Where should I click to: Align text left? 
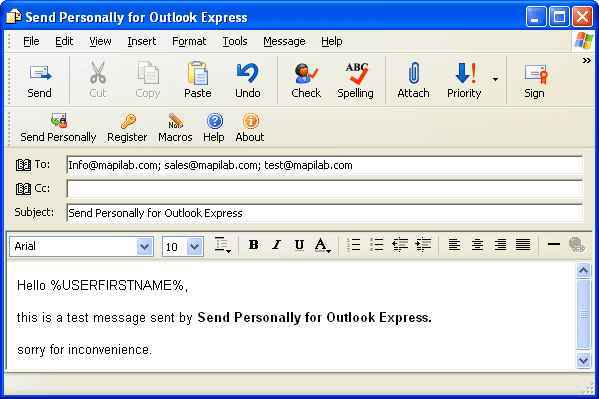[x=454, y=245]
